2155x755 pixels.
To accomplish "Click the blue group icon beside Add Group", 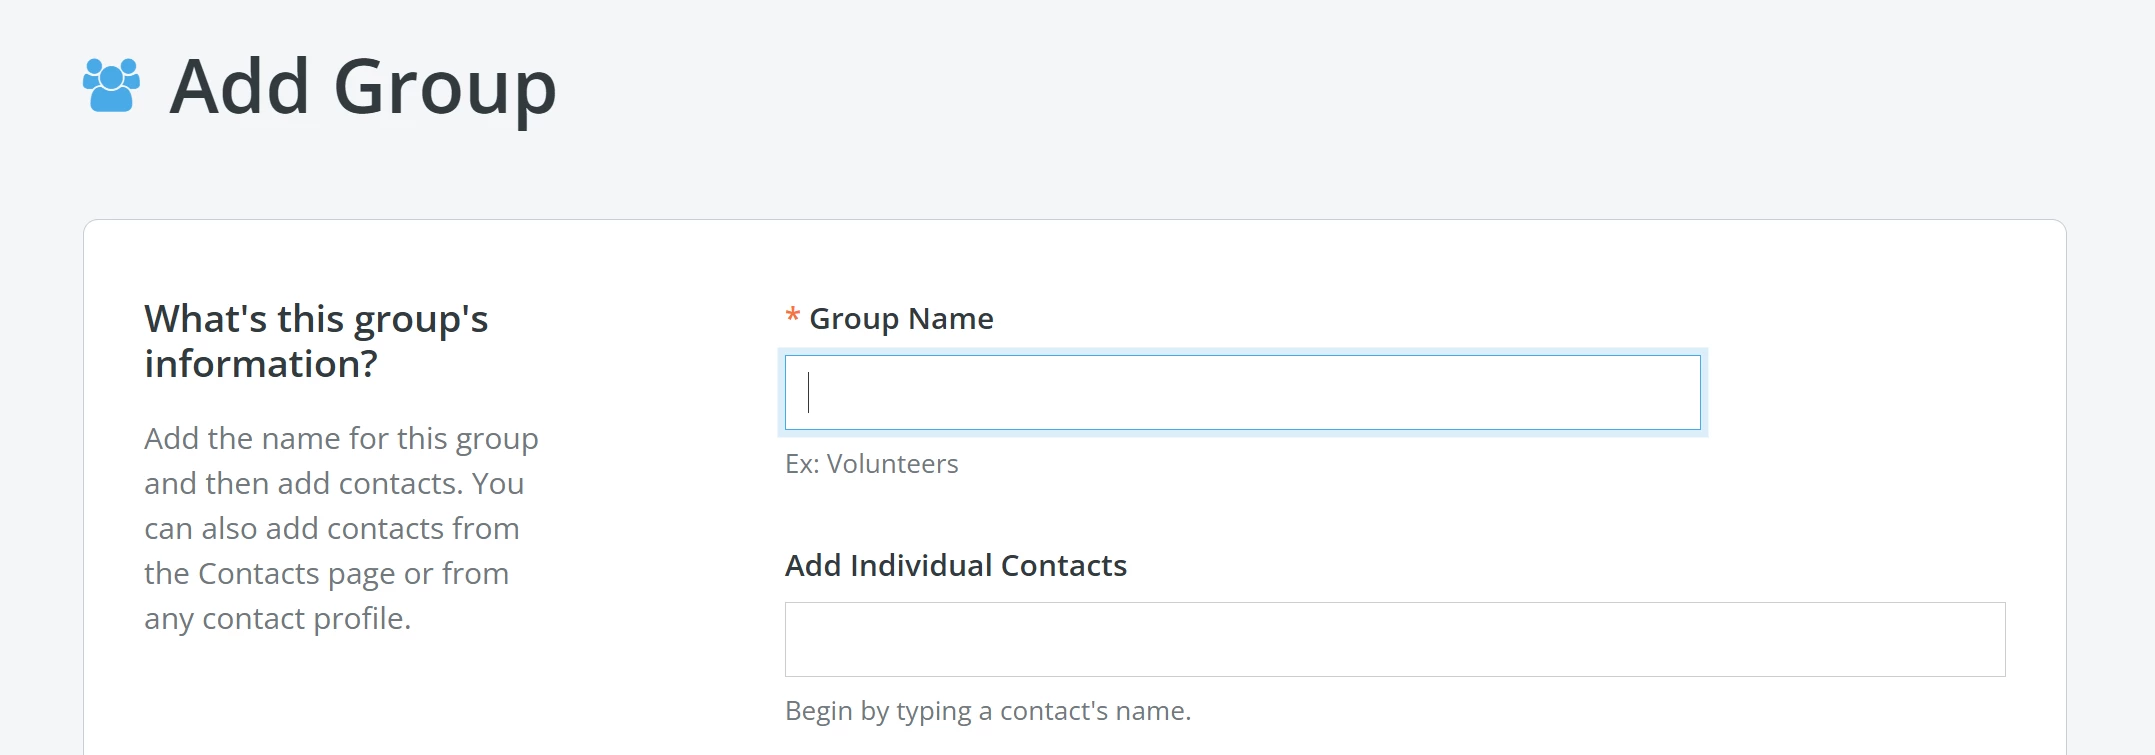I will (110, 85).
